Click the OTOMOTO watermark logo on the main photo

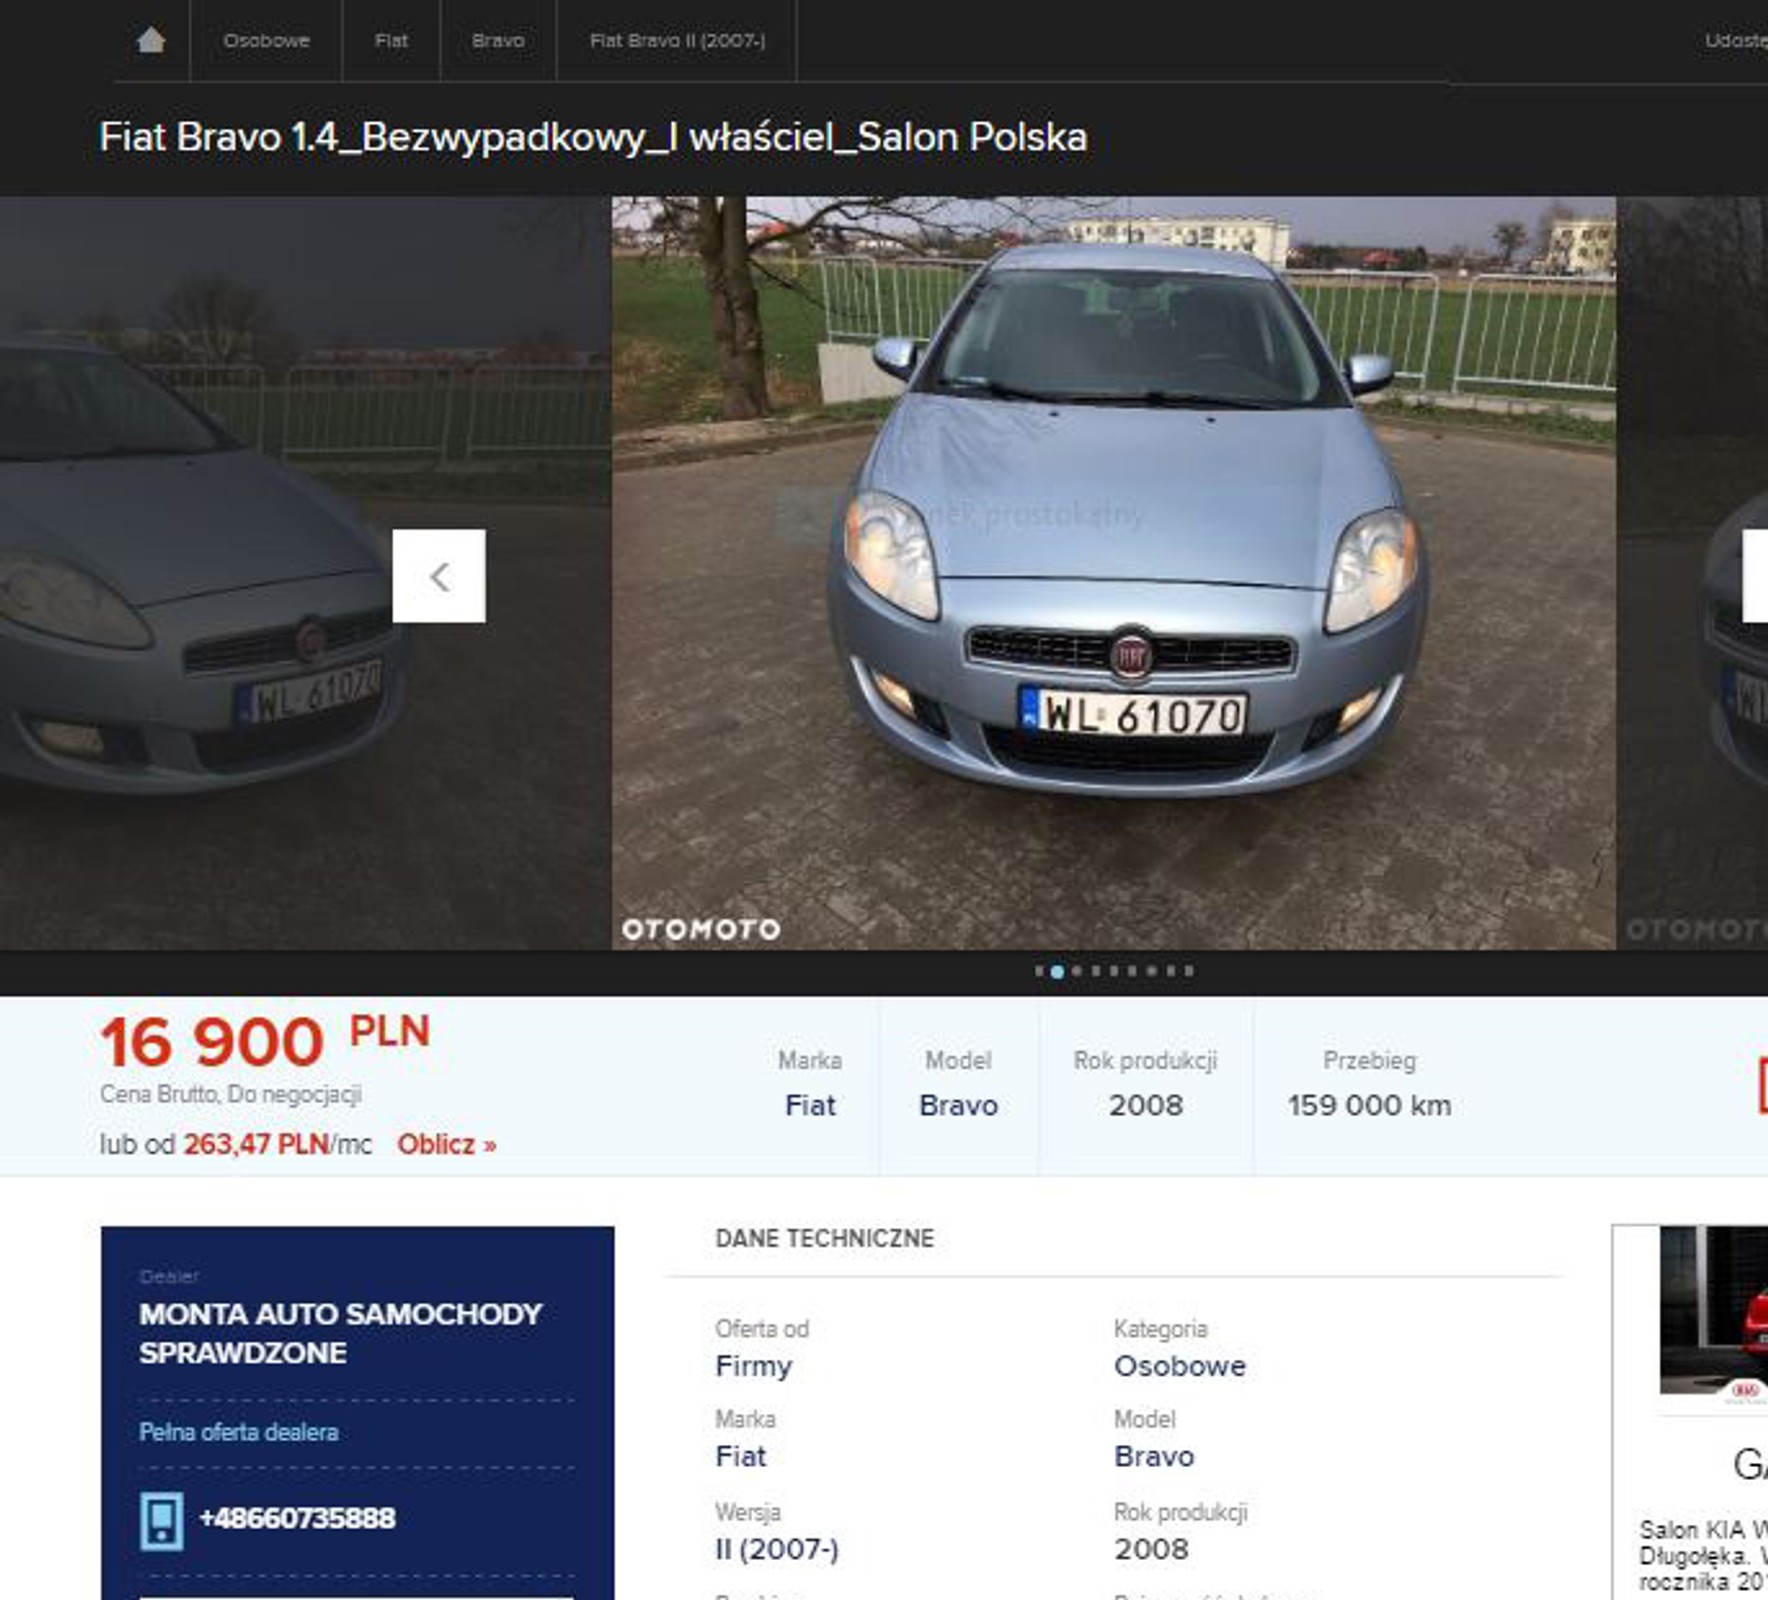[700, 928]
